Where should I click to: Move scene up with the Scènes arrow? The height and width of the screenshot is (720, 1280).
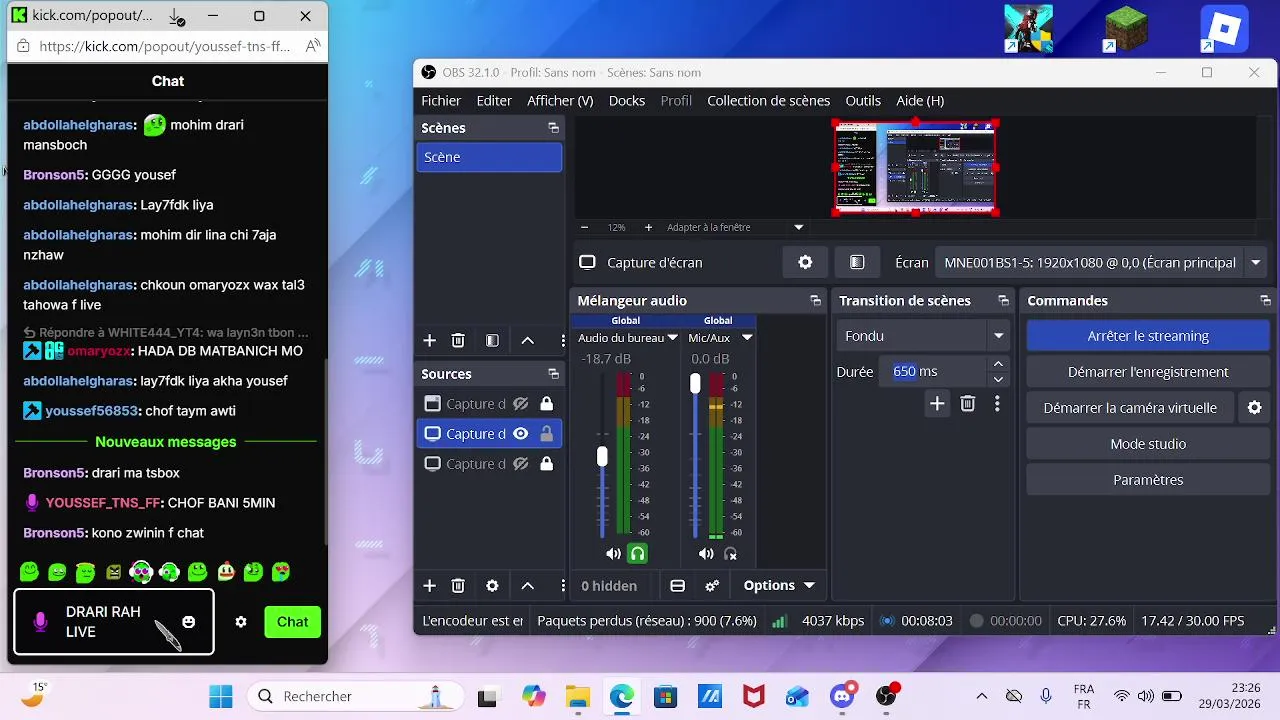[528, 341]
